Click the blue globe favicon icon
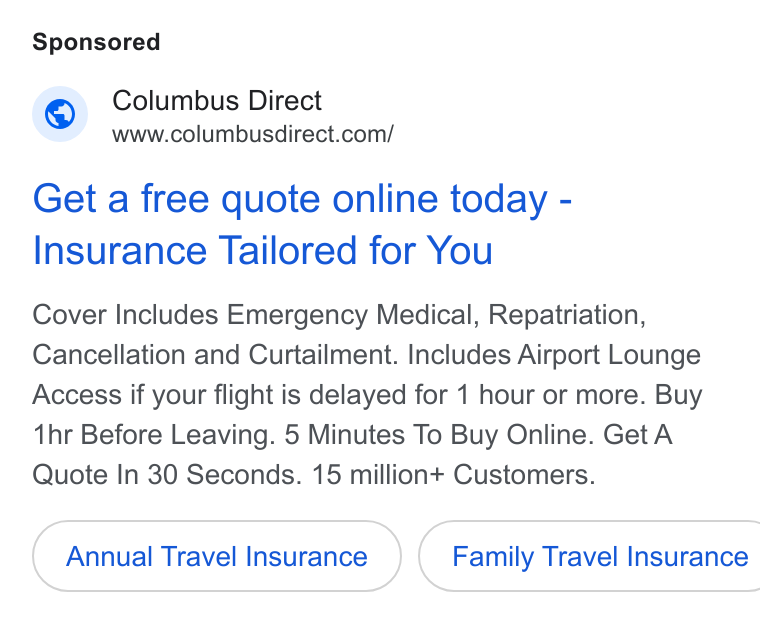This screenshot has width=760, height=624. click(x=60, y=114)
